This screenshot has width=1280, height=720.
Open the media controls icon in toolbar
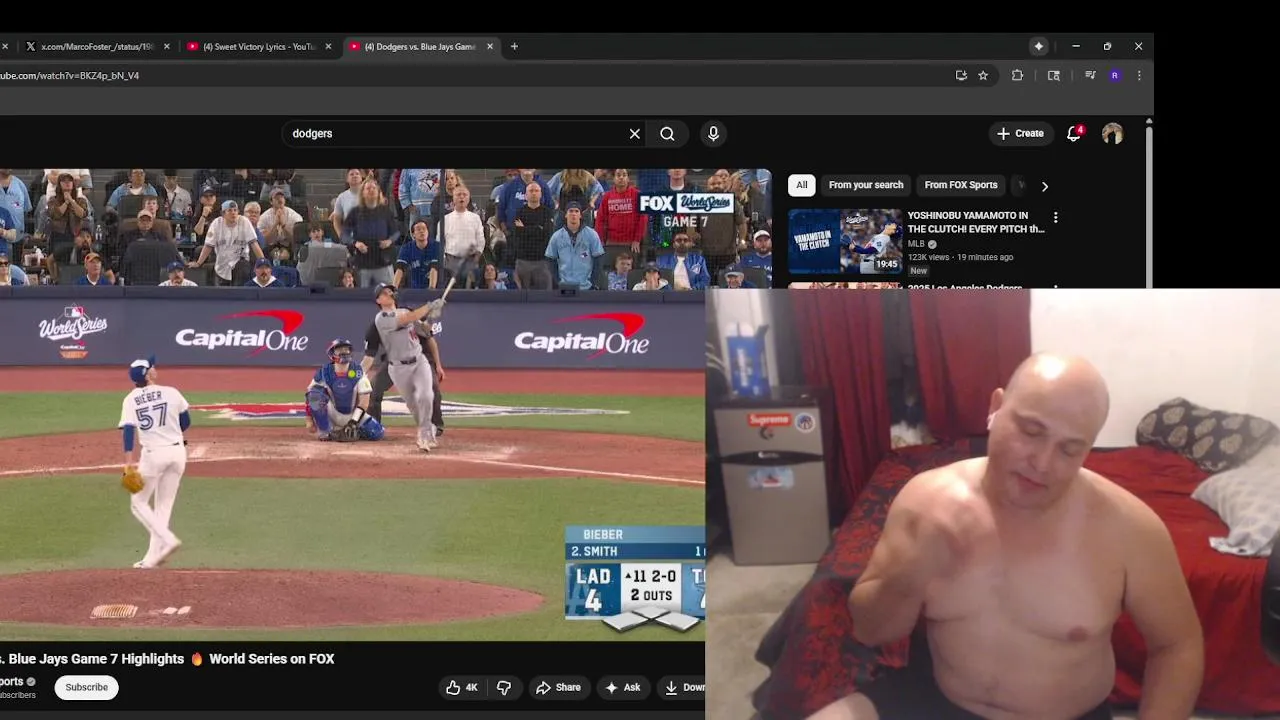[x=1090, y=75]
